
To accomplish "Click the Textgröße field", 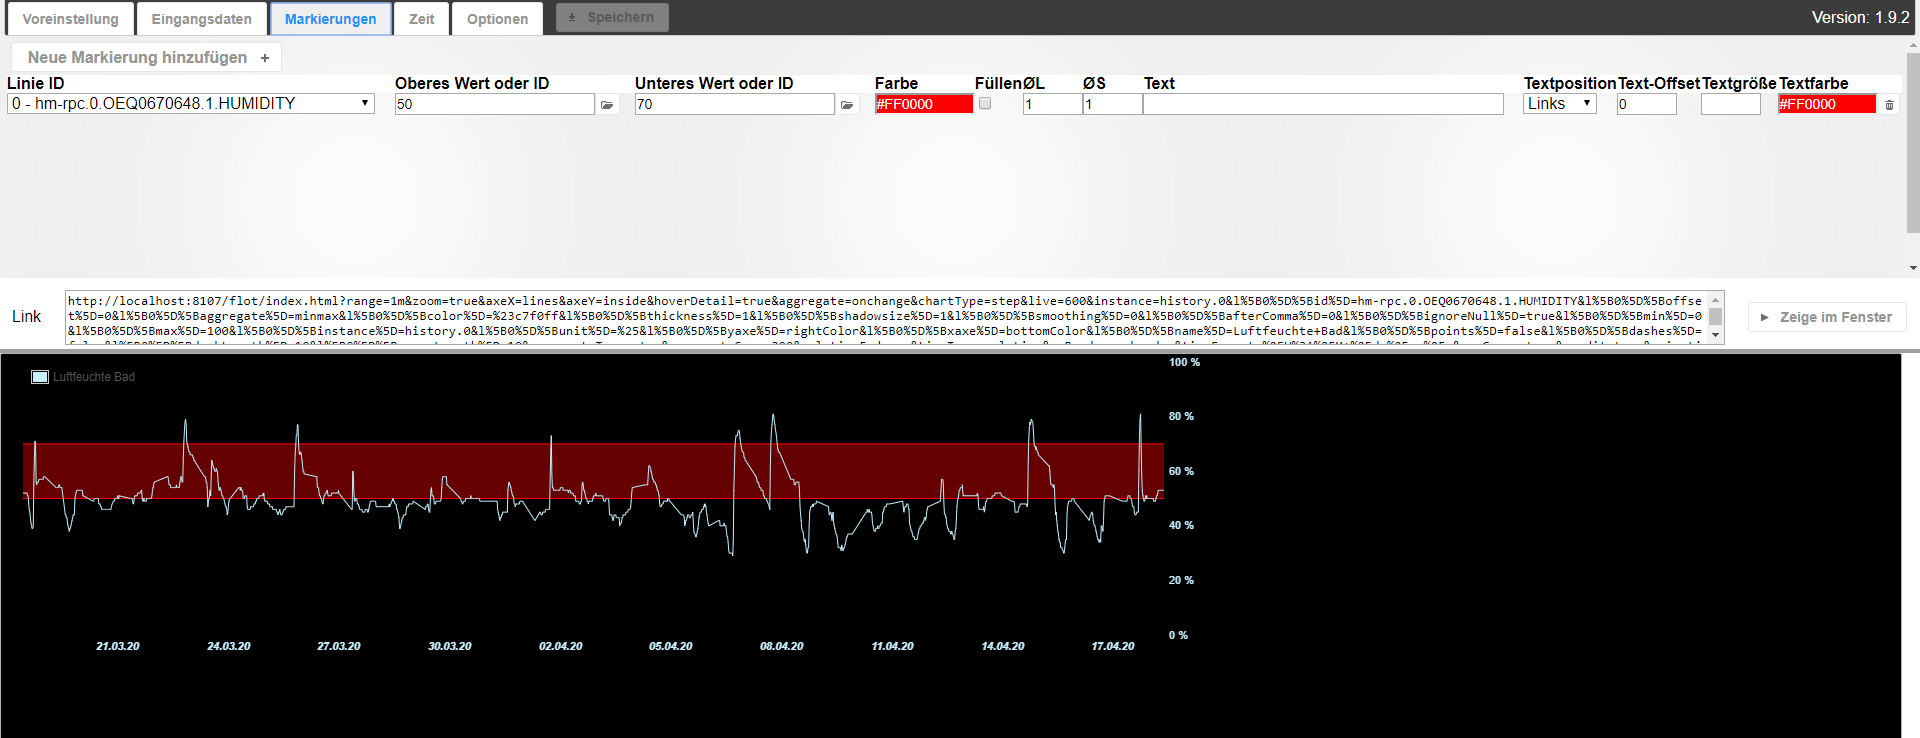I will coord(1730,104).
